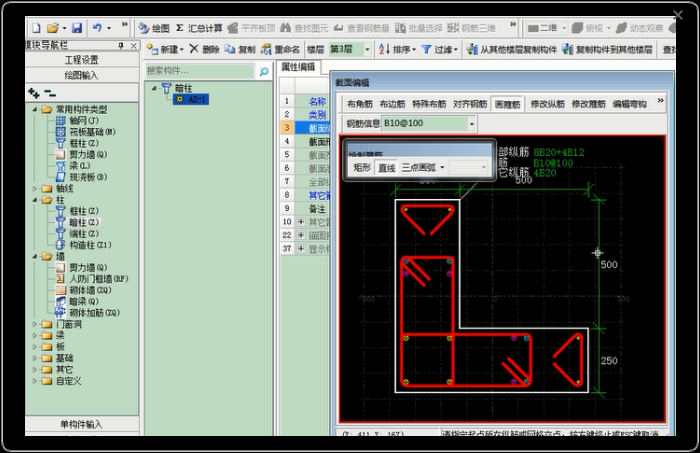Screen dimensions: 700x453
Task: Click 复制 copy button
Action: coord(240,49)
